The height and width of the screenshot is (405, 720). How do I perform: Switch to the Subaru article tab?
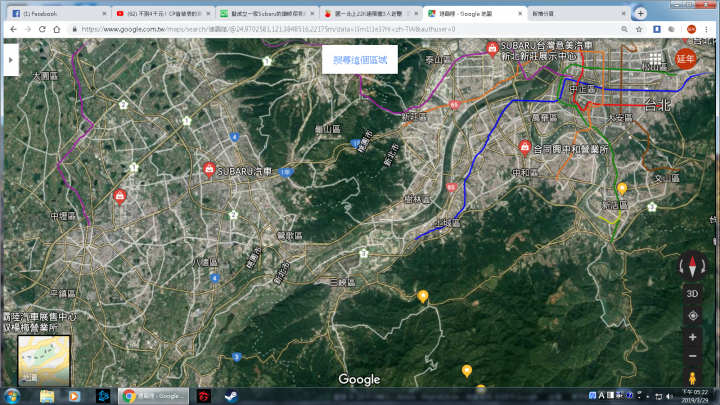click(x=266, y=14)
